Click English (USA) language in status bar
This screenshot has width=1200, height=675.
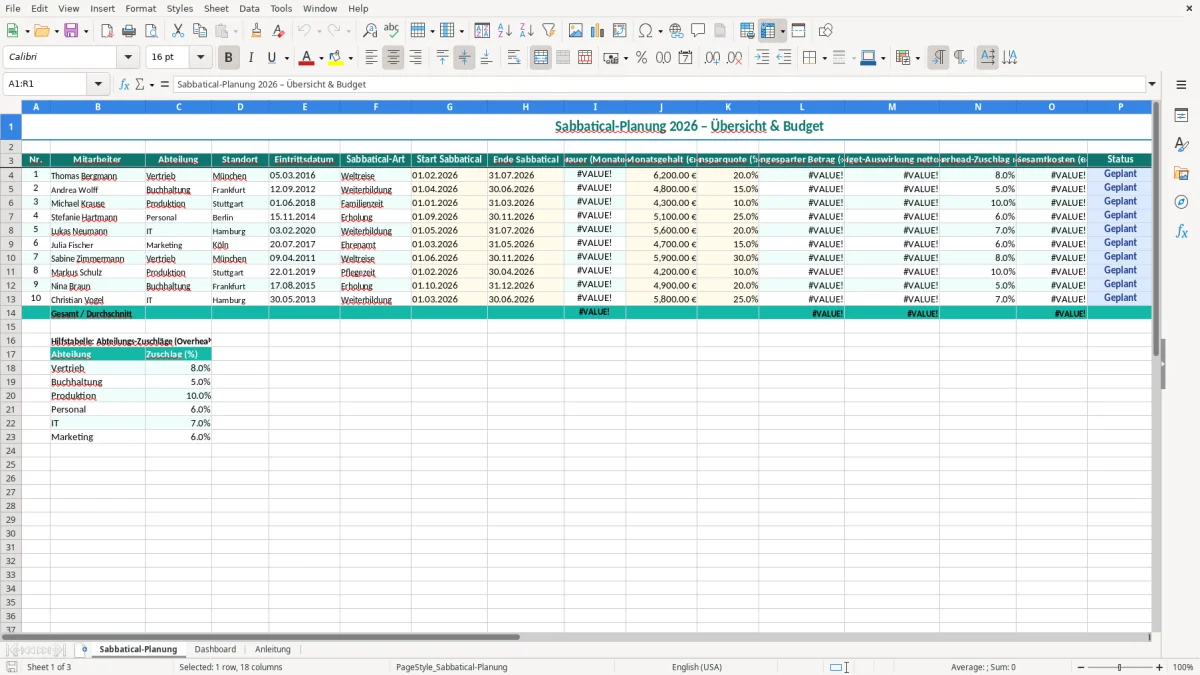(x=696, y=667)
